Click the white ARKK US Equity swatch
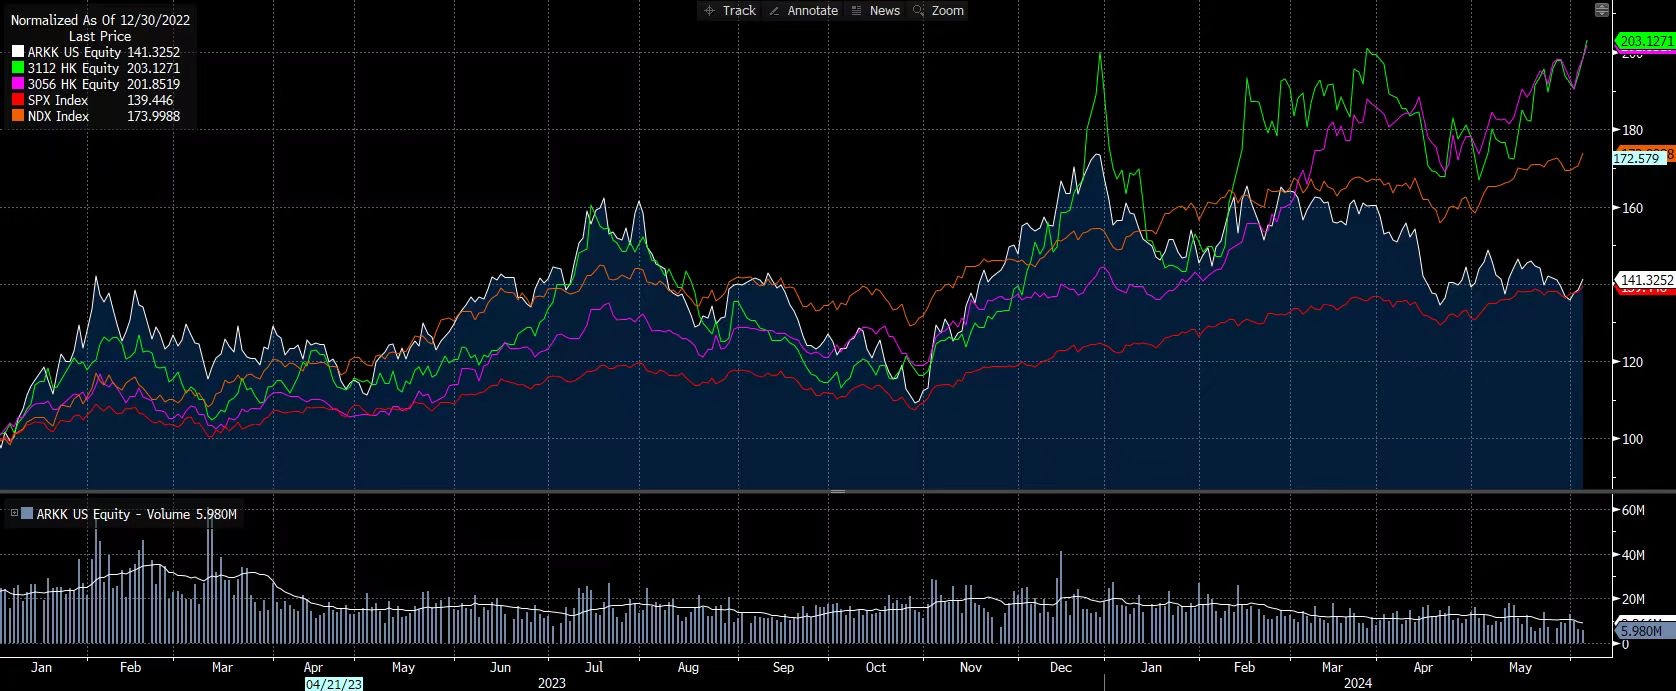Viewport: 1676px width, 691px height. pyautogui.click(x=18, y=52)
